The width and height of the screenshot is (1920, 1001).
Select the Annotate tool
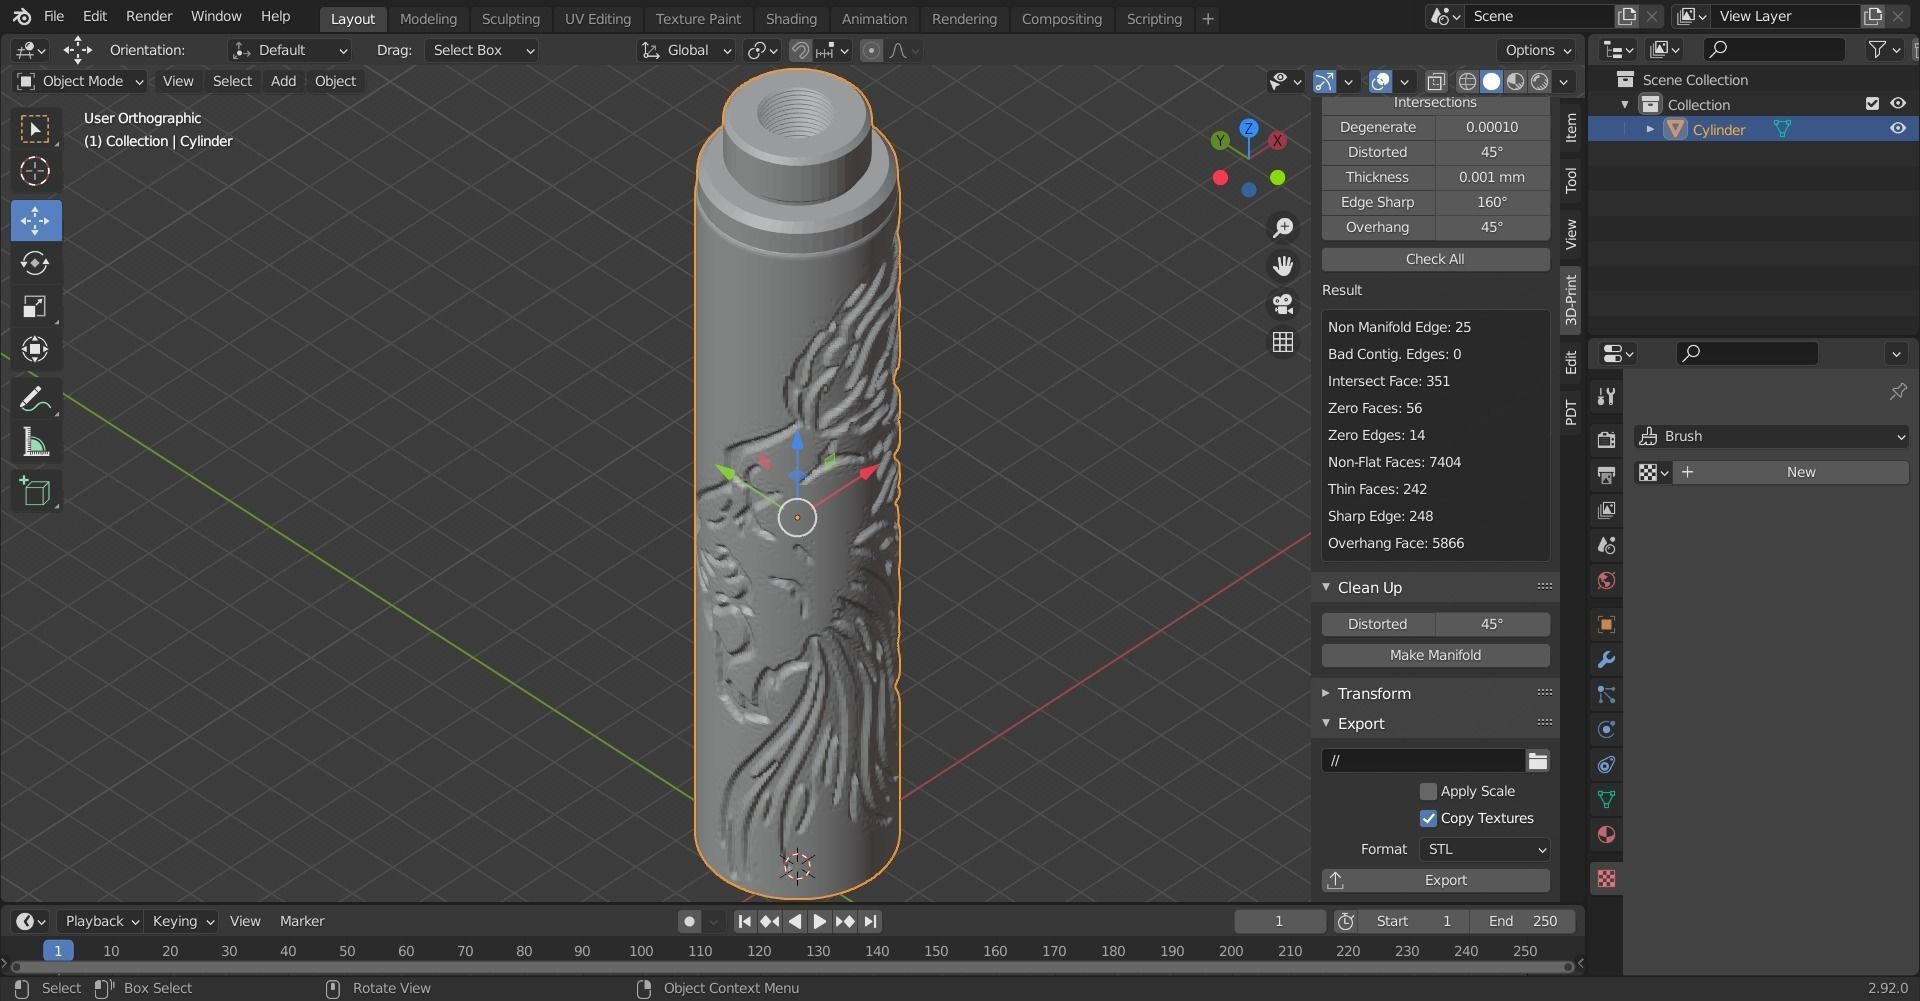pyautogui.click(x=35, y=399)
